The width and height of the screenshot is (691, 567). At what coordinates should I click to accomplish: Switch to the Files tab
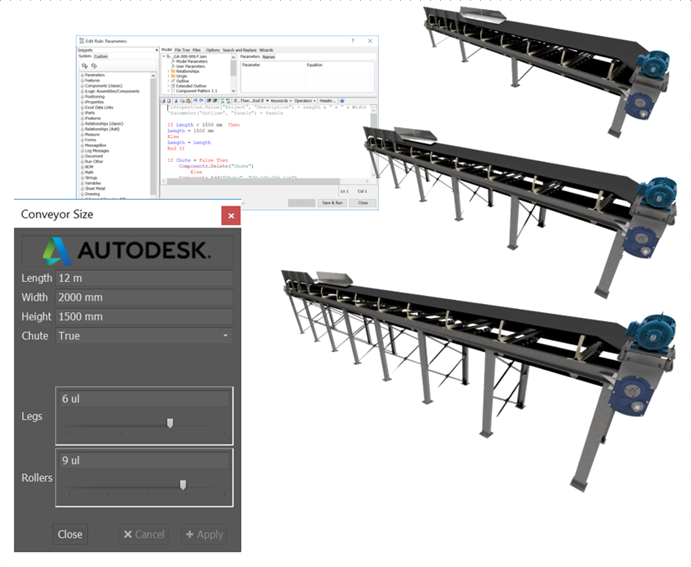click(x=197, y=50)
